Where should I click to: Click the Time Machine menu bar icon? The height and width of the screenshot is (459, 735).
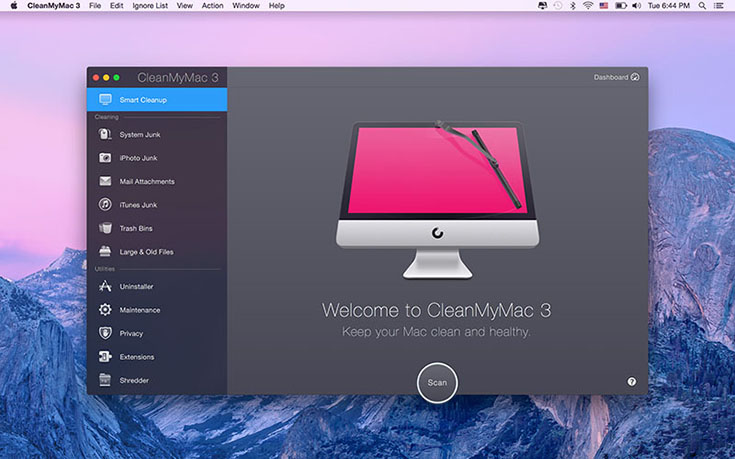click(557, 6)
